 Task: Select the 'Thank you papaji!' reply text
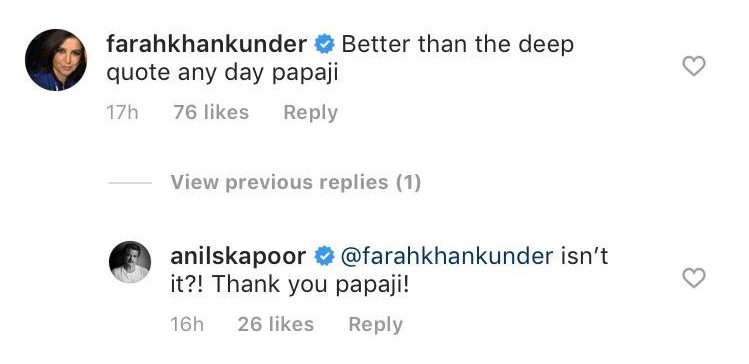(x=310, y=285)
